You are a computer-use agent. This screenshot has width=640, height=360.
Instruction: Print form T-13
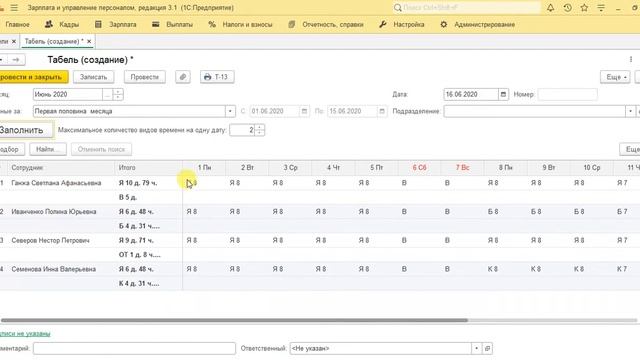click(217, 77)
